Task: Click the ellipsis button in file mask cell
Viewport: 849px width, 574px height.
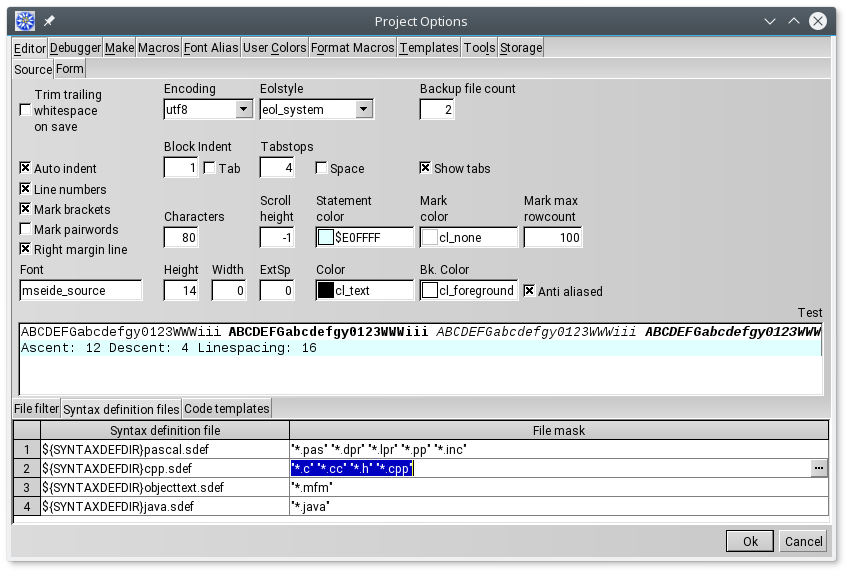Action: [819, 468]
